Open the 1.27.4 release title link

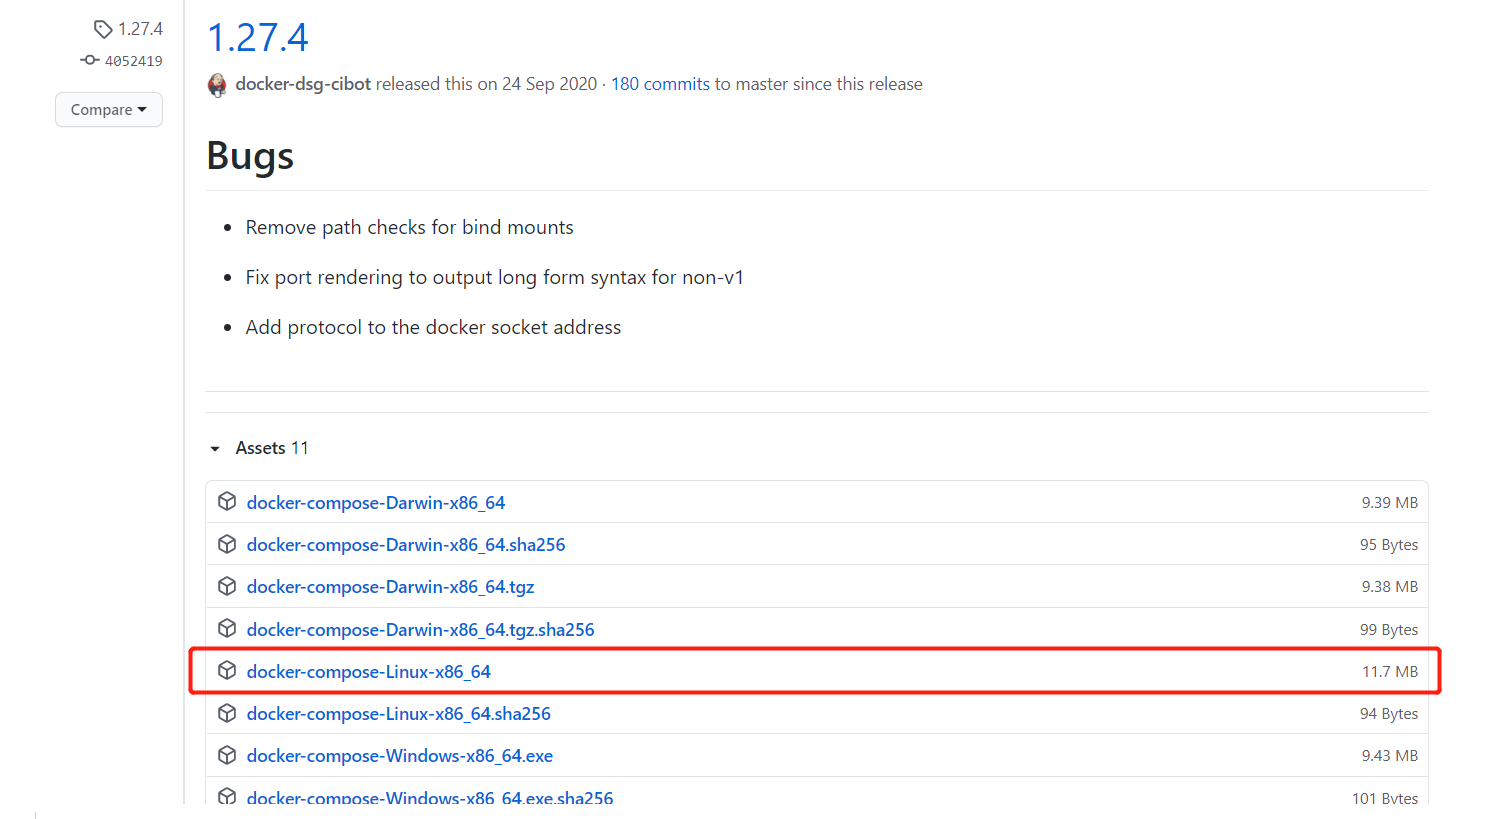click(x=258, y=38)
